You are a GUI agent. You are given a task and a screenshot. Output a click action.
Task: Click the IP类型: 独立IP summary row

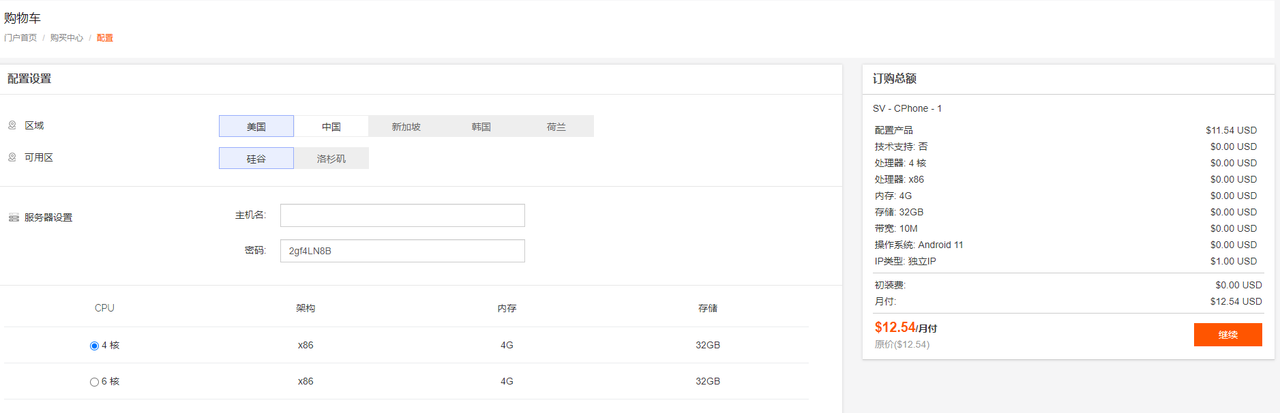point(1065,261)
